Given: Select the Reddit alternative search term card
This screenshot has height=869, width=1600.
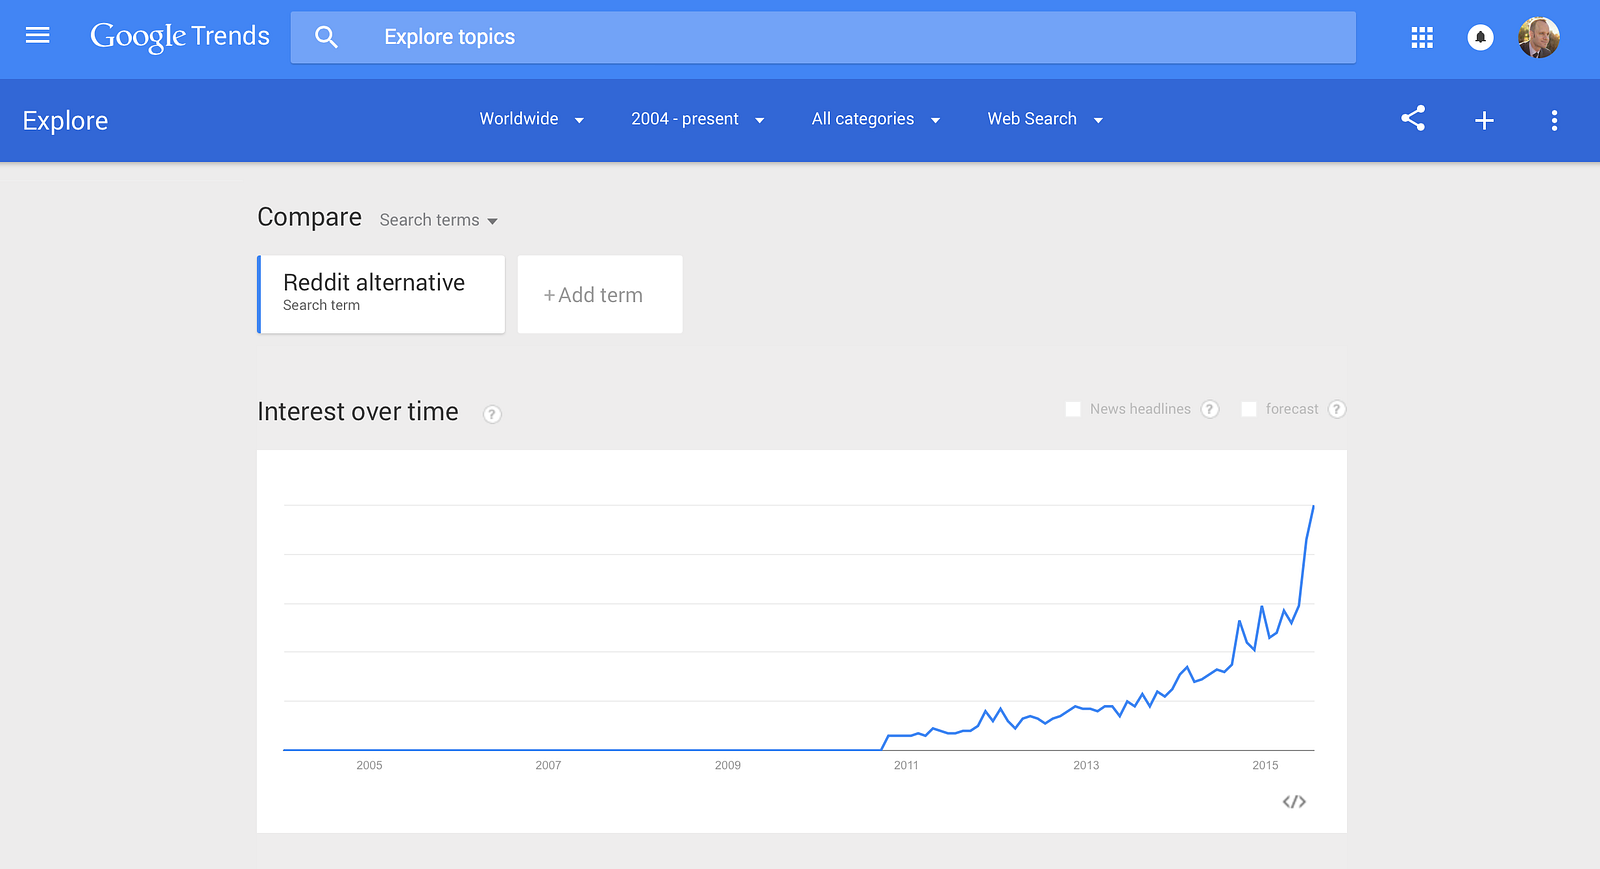Looking at the screenshot, I should (x=381, y=294).
